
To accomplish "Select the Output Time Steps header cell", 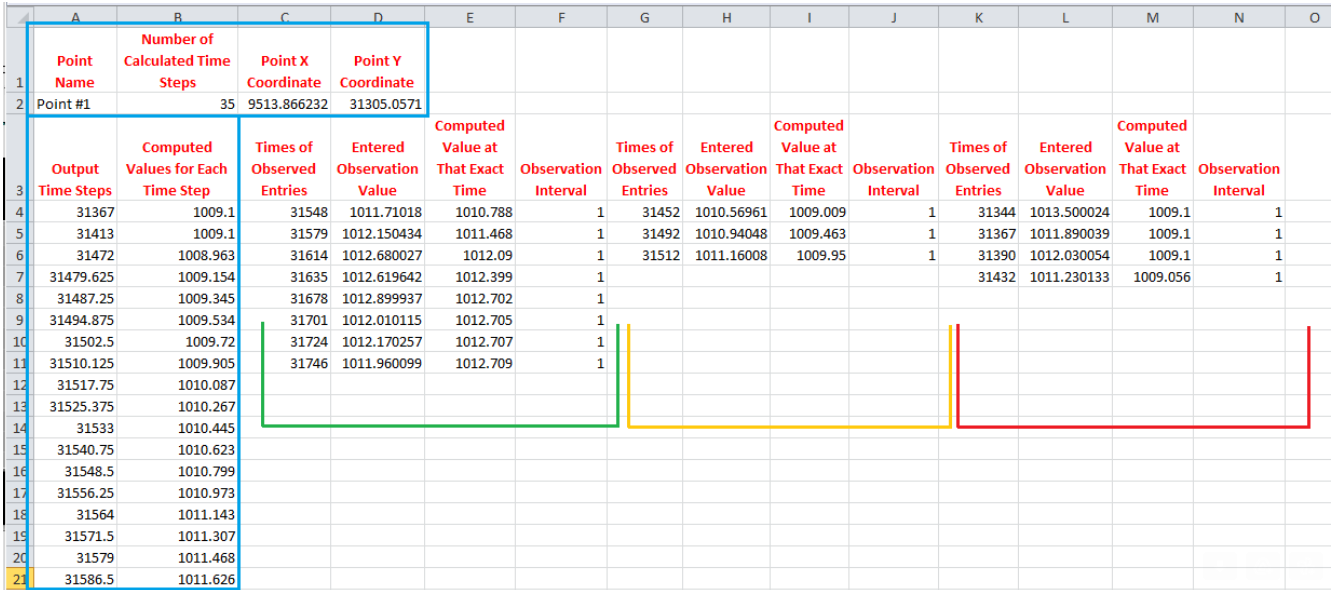I will coord(74,168).
